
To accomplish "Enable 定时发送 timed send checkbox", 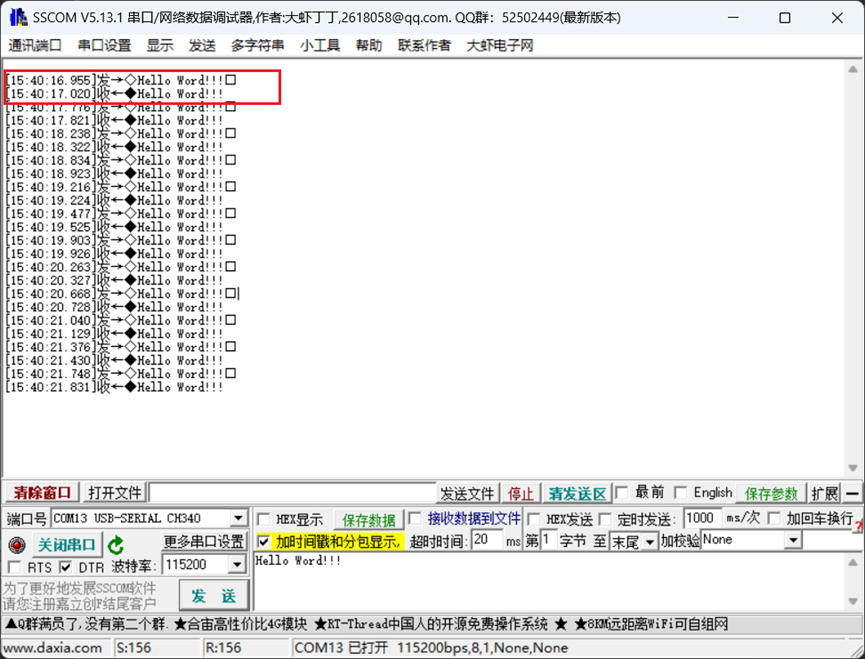I will coord(607,519).
